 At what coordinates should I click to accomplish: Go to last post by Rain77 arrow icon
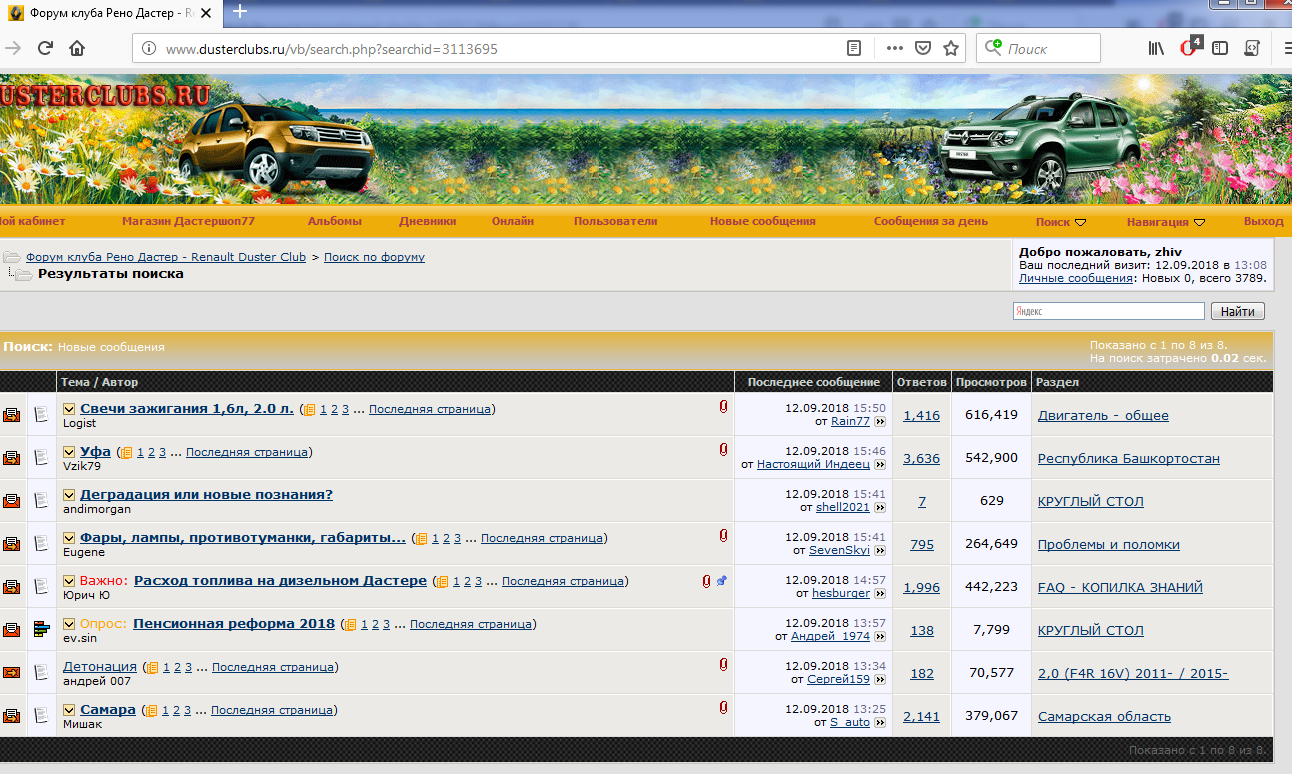pyautogui.click(x=880, y=422)
